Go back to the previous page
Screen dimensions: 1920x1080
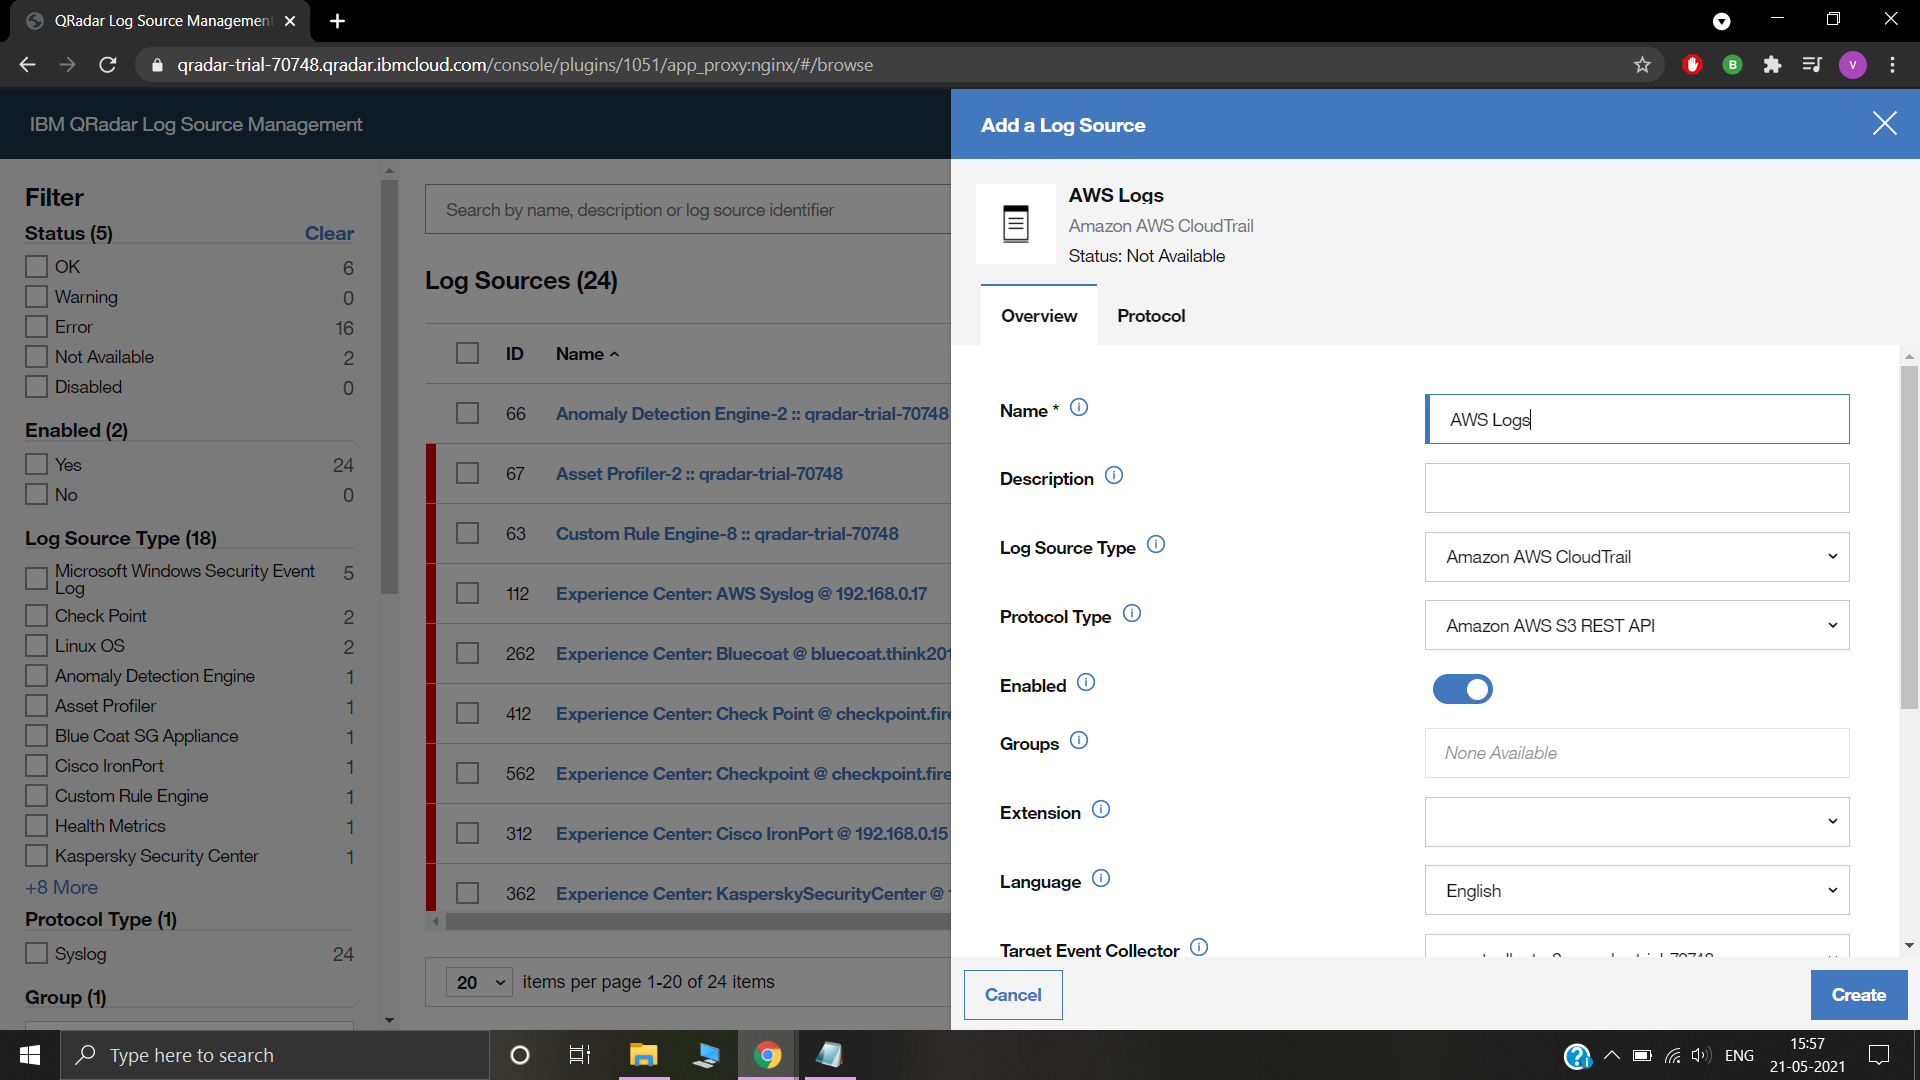[28, 65]
